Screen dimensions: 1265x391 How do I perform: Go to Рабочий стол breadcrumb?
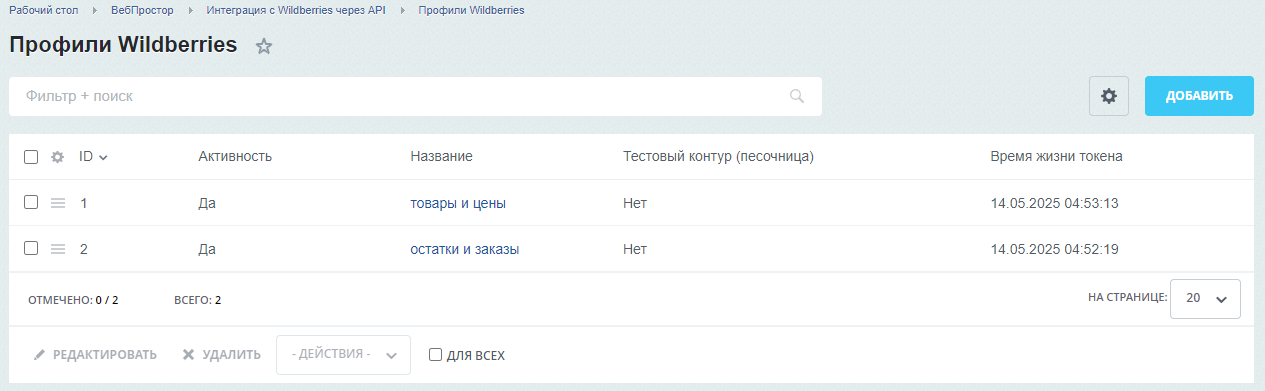43,10
